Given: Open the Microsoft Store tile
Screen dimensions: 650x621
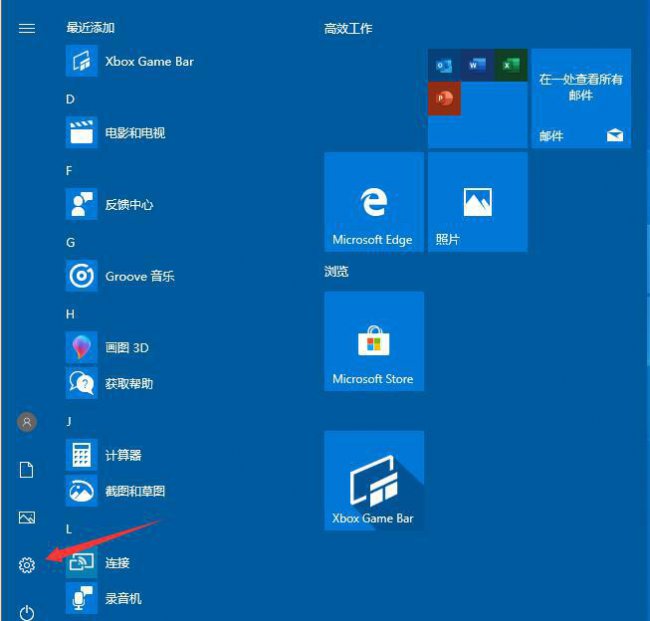Looking at the screenshot, I should (374, 341).
